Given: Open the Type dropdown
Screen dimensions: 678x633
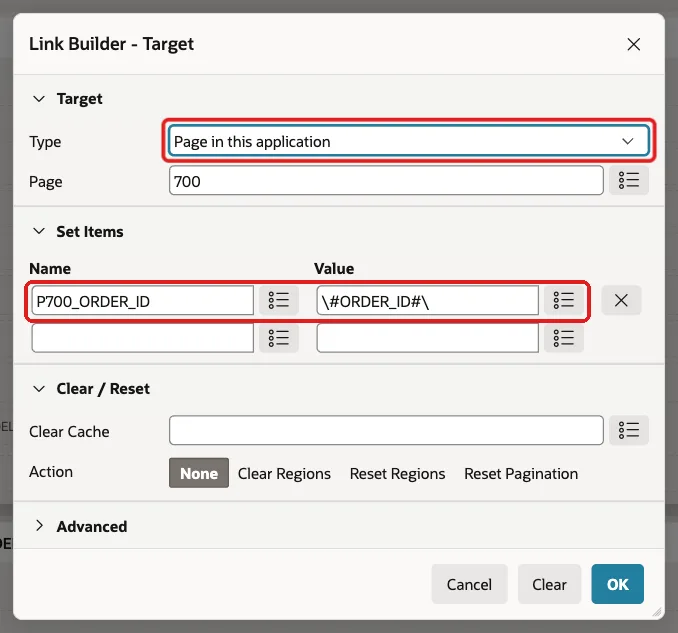Looking at the screenshot, I should [x=409, y=141].
